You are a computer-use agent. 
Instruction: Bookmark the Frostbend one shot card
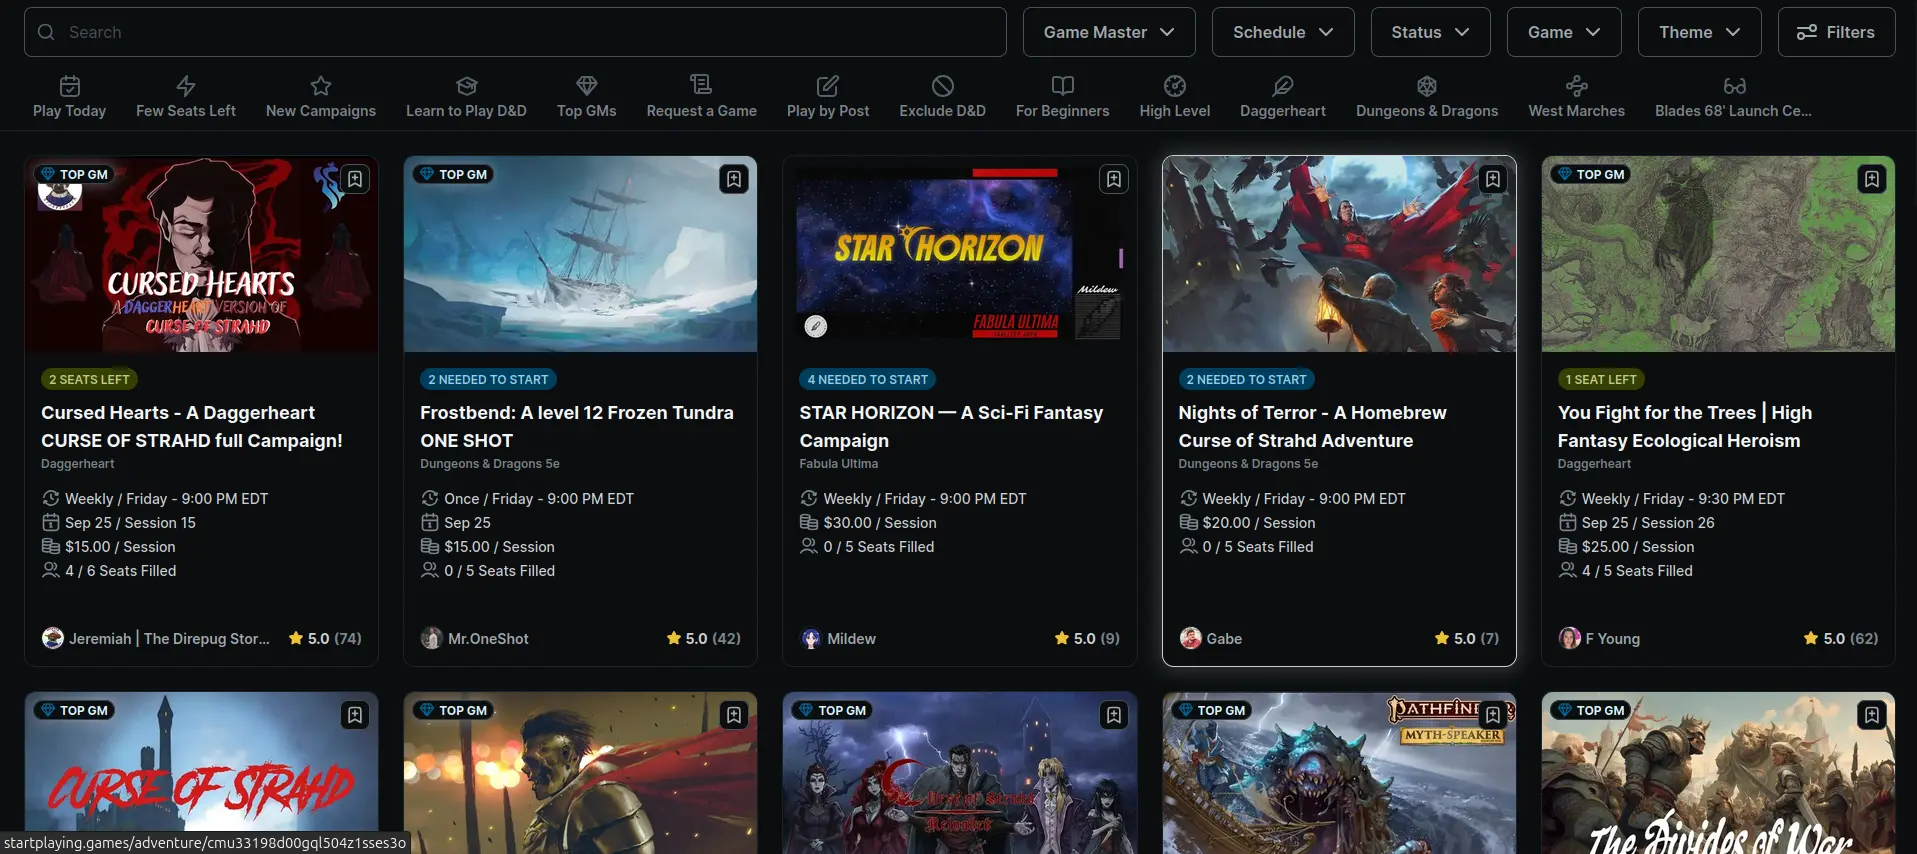[734, 179]
